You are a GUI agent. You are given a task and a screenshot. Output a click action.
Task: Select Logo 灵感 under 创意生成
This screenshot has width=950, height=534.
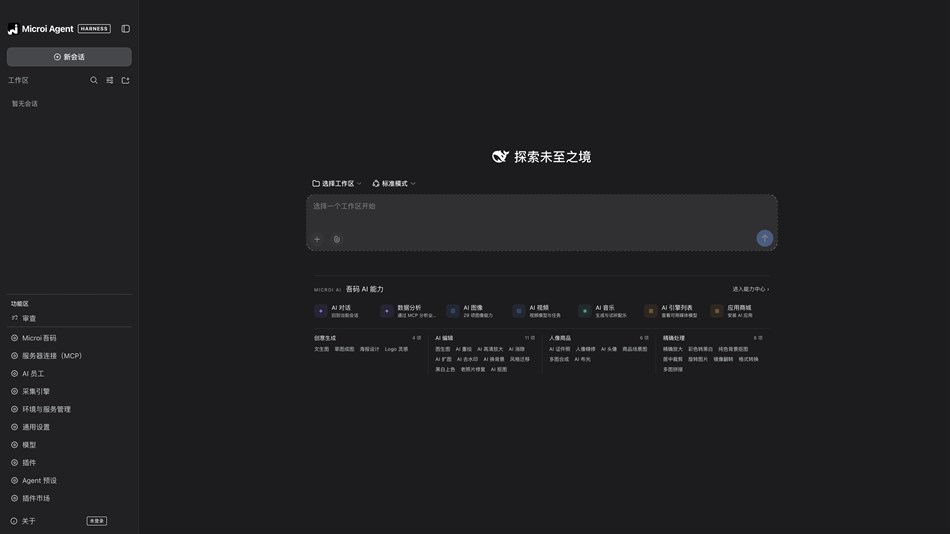[x=396, y=349]
